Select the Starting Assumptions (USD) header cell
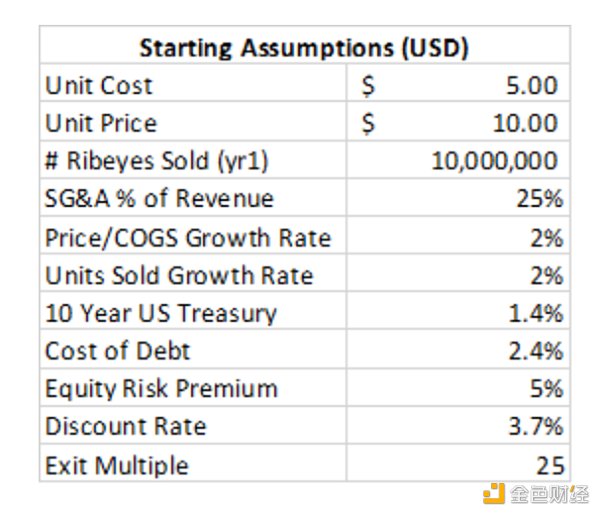This screenshot has width=600, height=515. click(x=304, y=47)
